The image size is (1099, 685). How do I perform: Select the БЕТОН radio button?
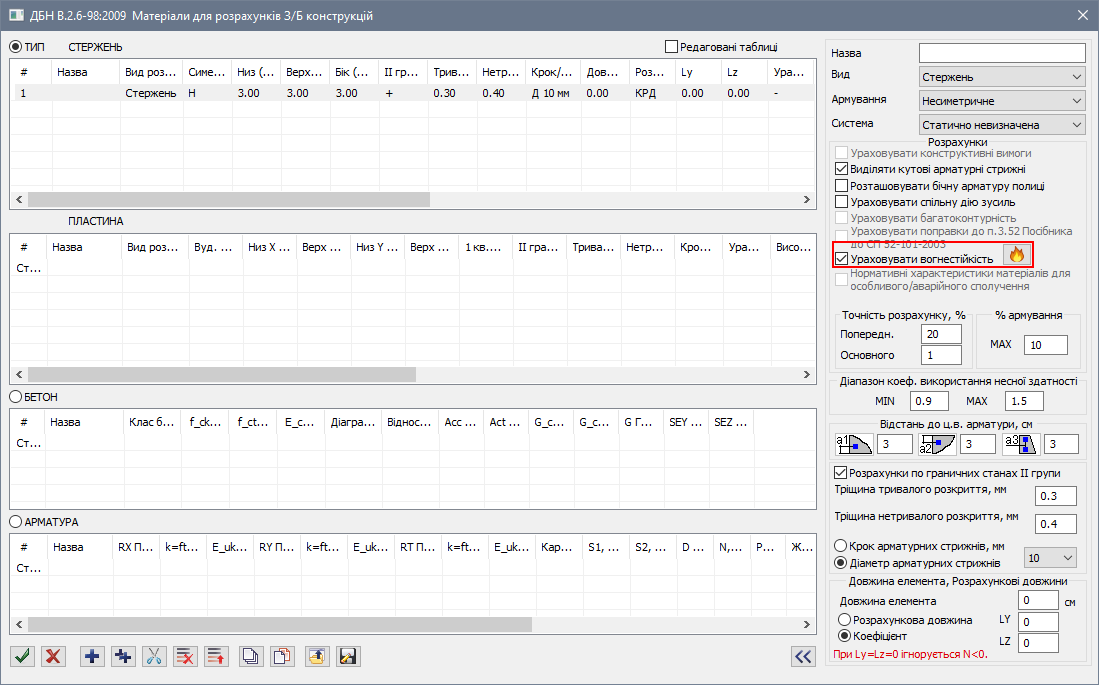tap(16, 397)
